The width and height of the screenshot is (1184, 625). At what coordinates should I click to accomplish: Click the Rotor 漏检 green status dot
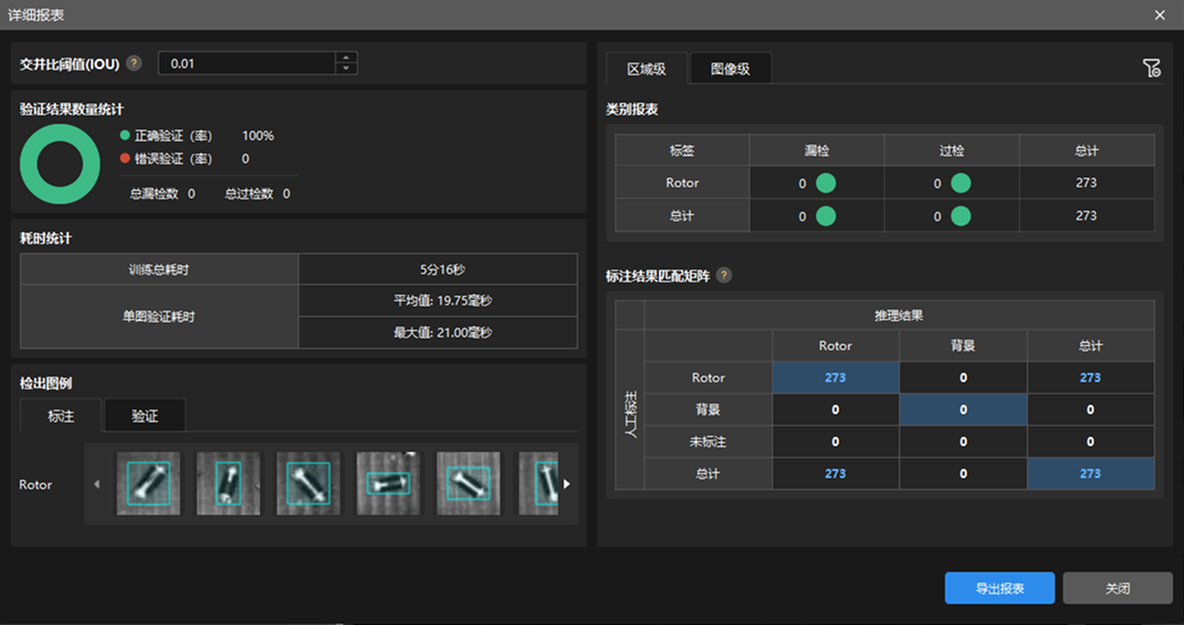[826, 183]
